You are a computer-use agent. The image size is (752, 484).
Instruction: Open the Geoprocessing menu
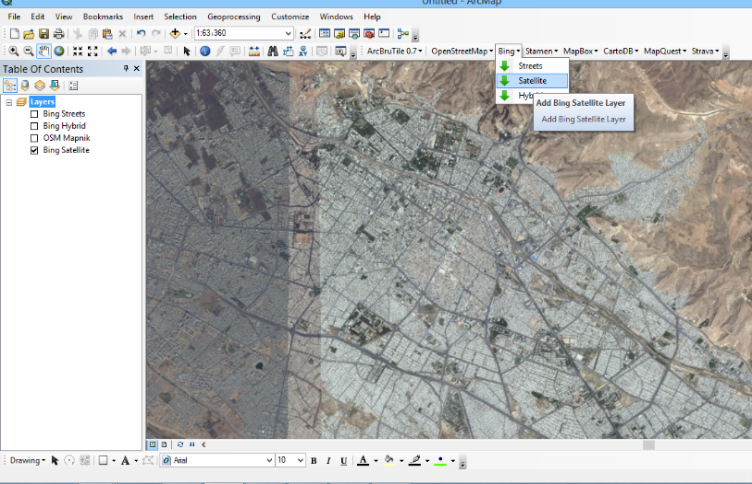234,16
